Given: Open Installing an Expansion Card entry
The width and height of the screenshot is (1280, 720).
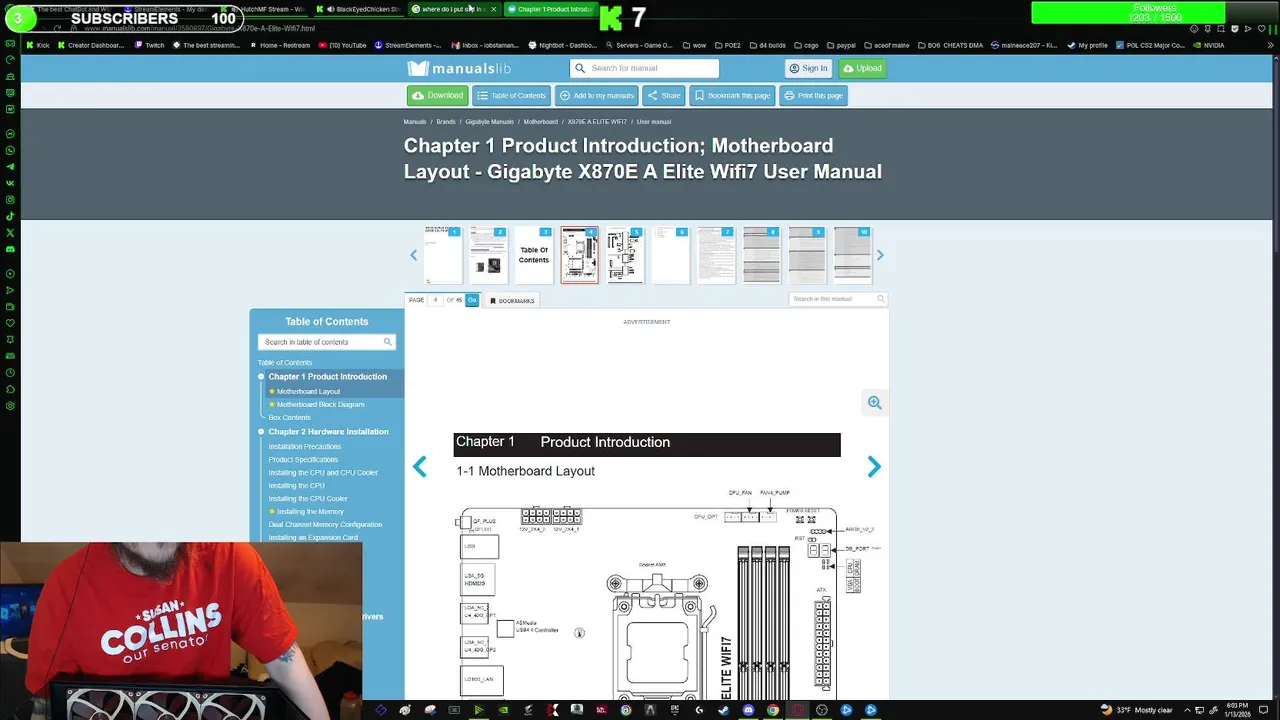Looking at the screenshot, I should click(x=313, y=538).
